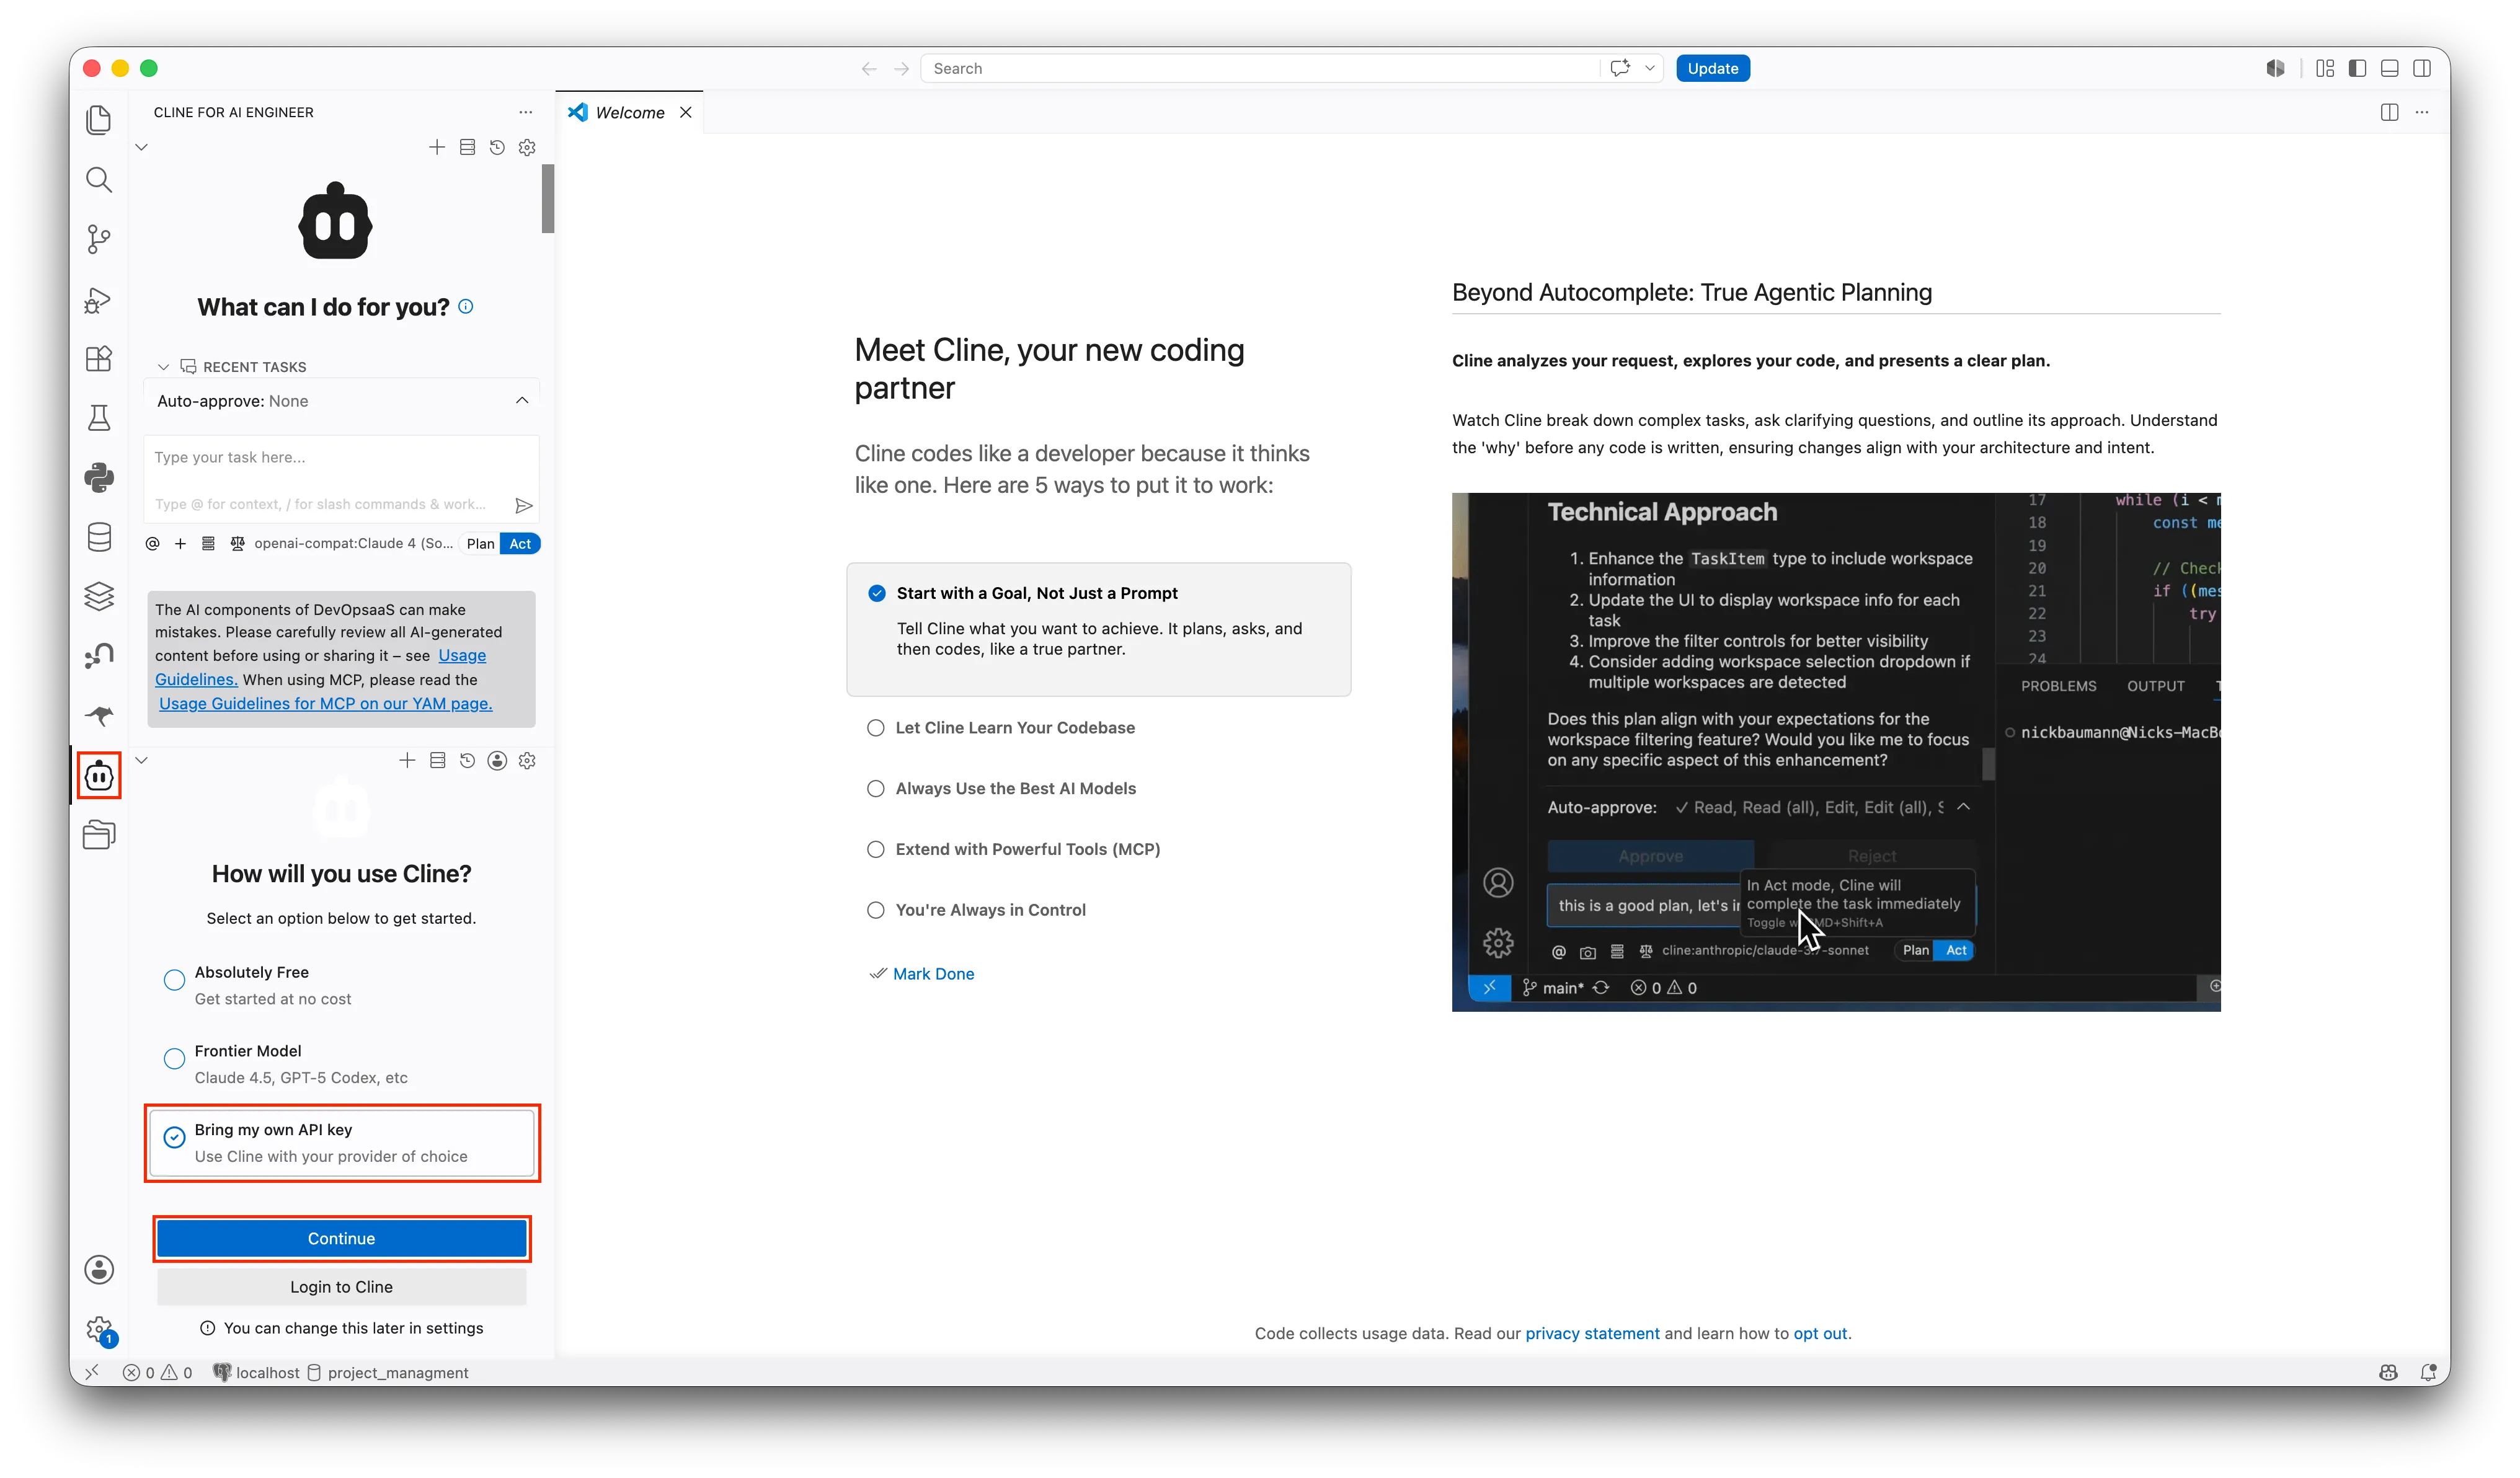Screen dimensions: 2520x1478
Task: Open settings gear in top Cline panel
Action: 527,147
